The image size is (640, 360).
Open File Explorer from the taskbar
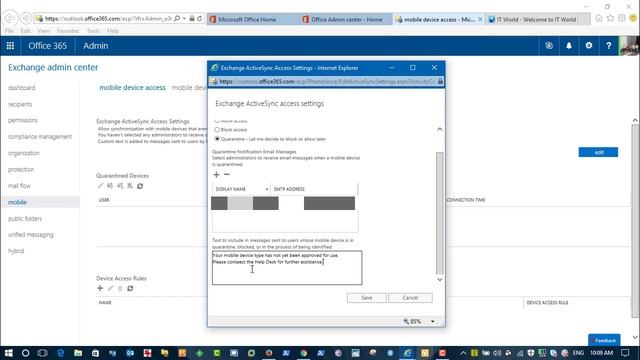tap(78, 353)
